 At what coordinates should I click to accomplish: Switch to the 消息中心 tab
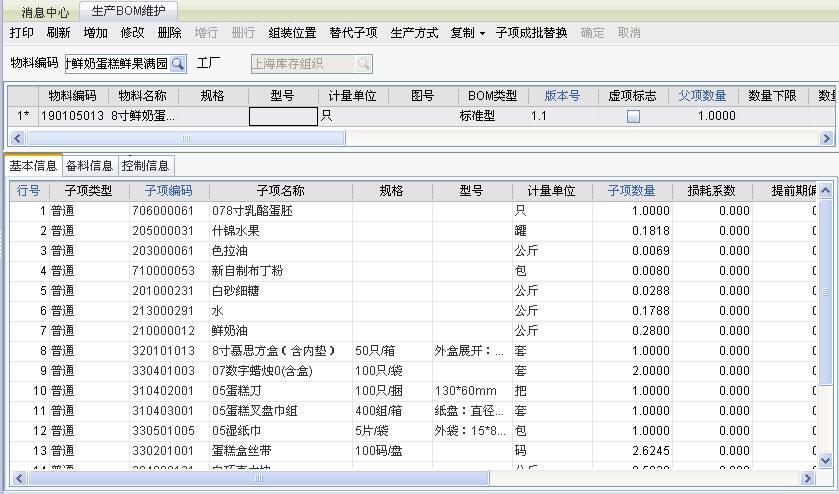point(45,12)
